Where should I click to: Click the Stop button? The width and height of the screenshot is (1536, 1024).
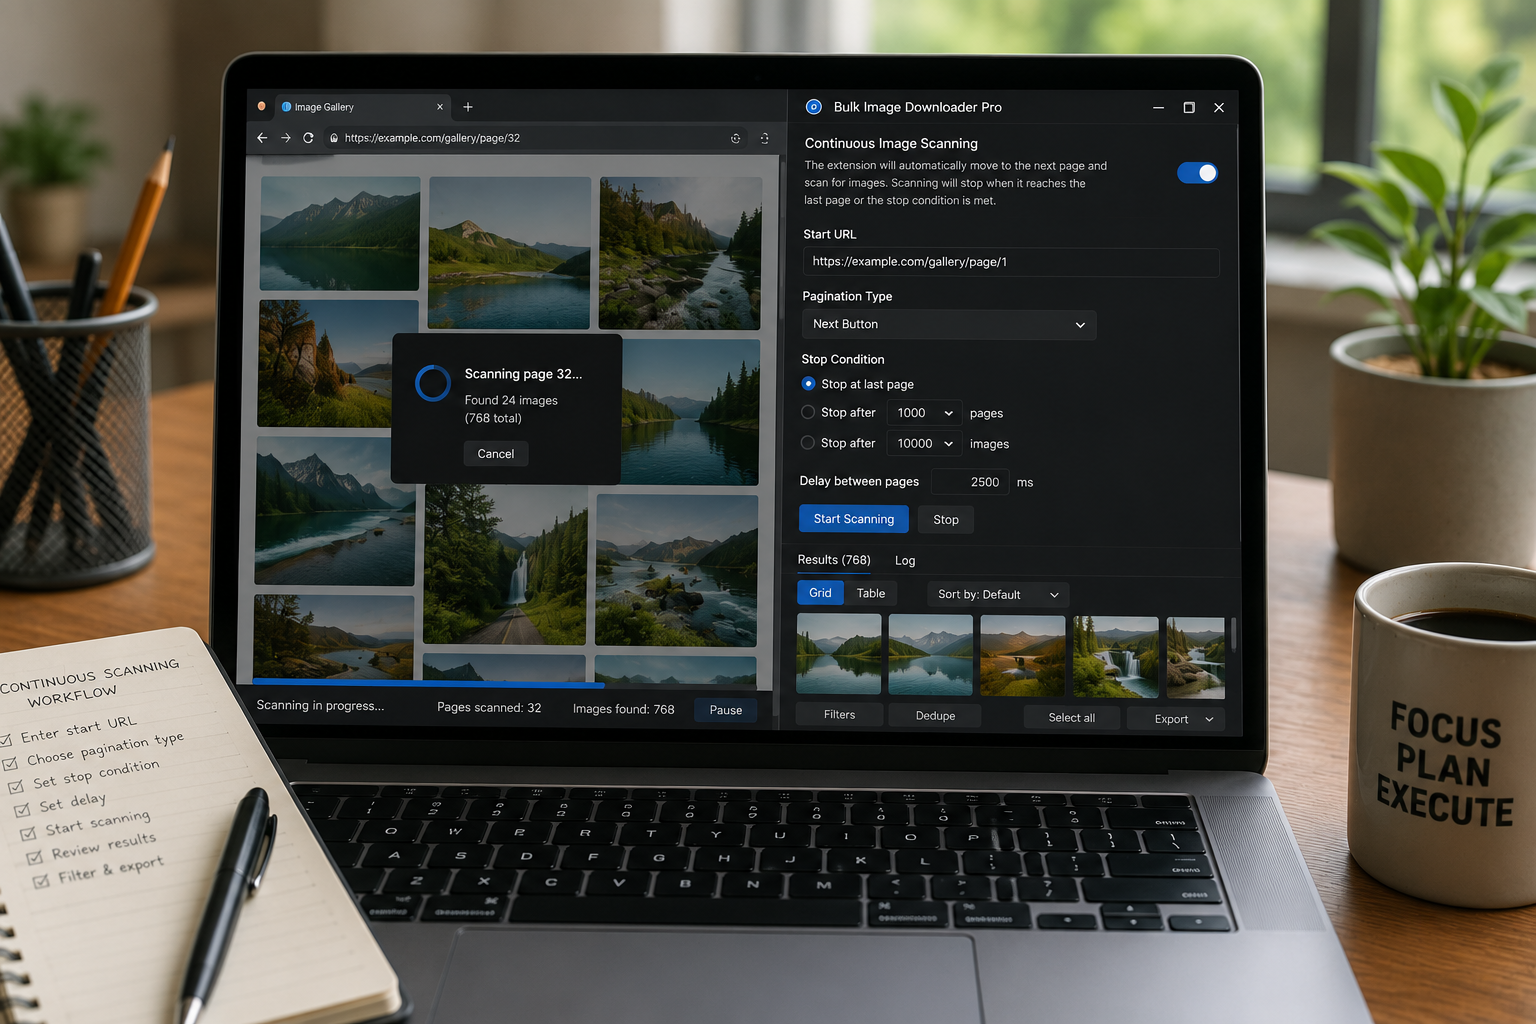[x=946, y=520]
